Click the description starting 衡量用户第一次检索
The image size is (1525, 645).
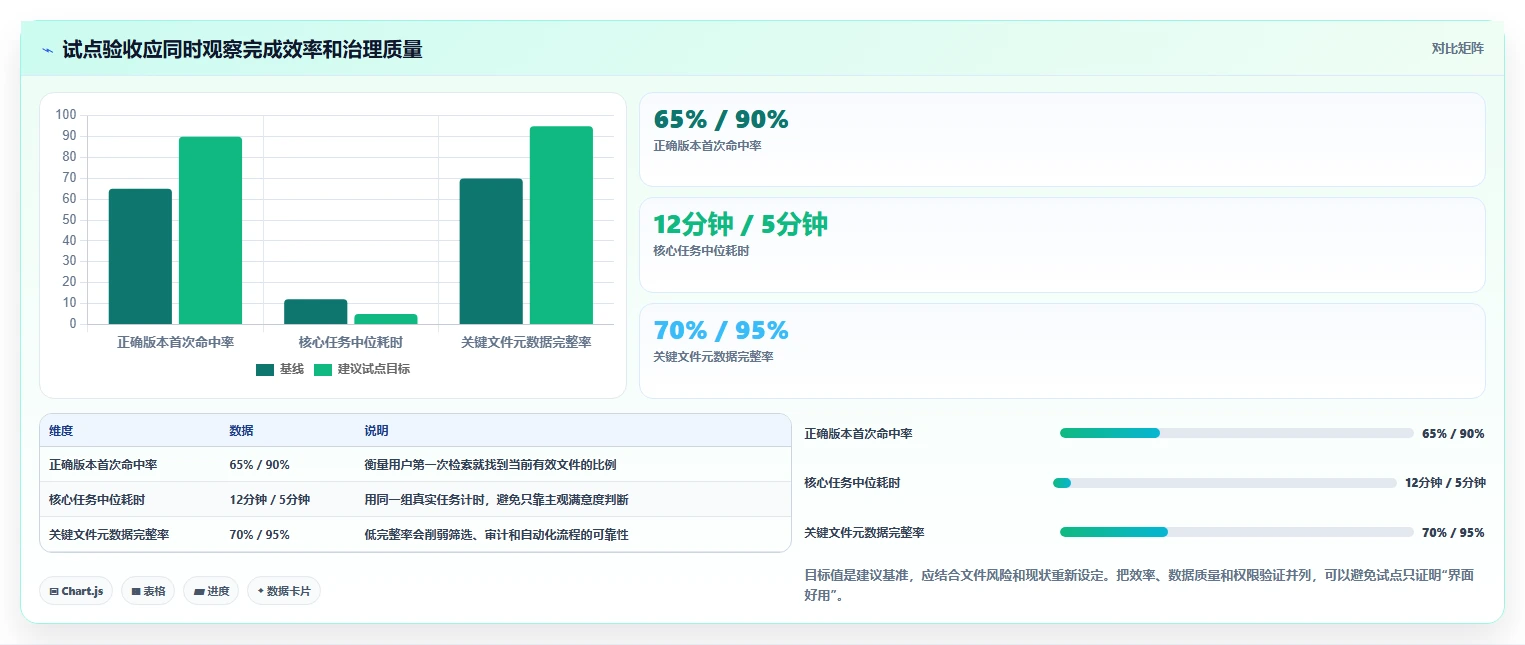pyautogui.click(x=490, y=465)
